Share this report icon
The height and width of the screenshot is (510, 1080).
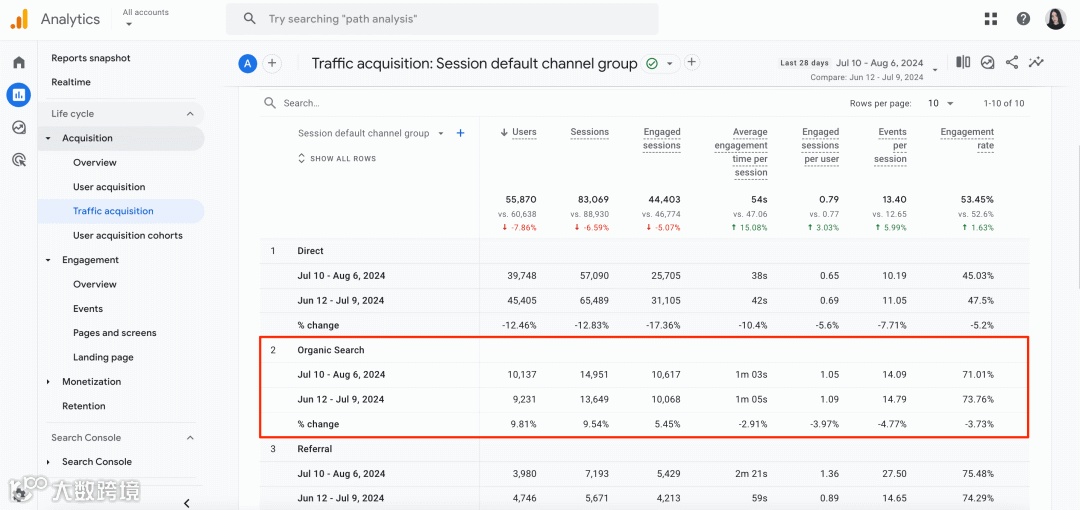1012,62
